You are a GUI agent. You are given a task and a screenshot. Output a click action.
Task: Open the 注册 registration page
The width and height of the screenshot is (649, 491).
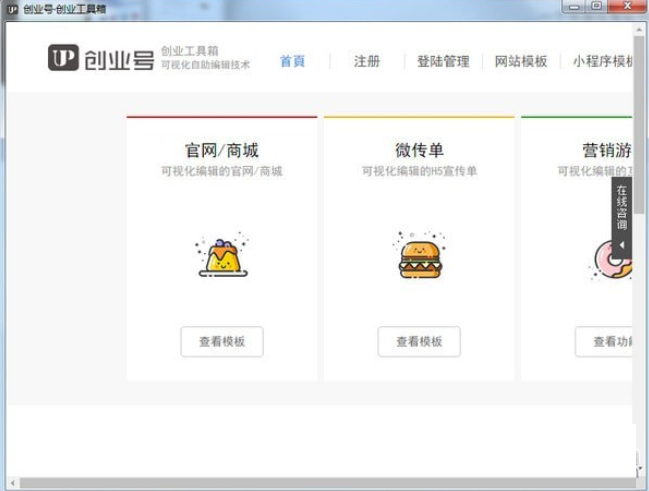click(367, 61)
